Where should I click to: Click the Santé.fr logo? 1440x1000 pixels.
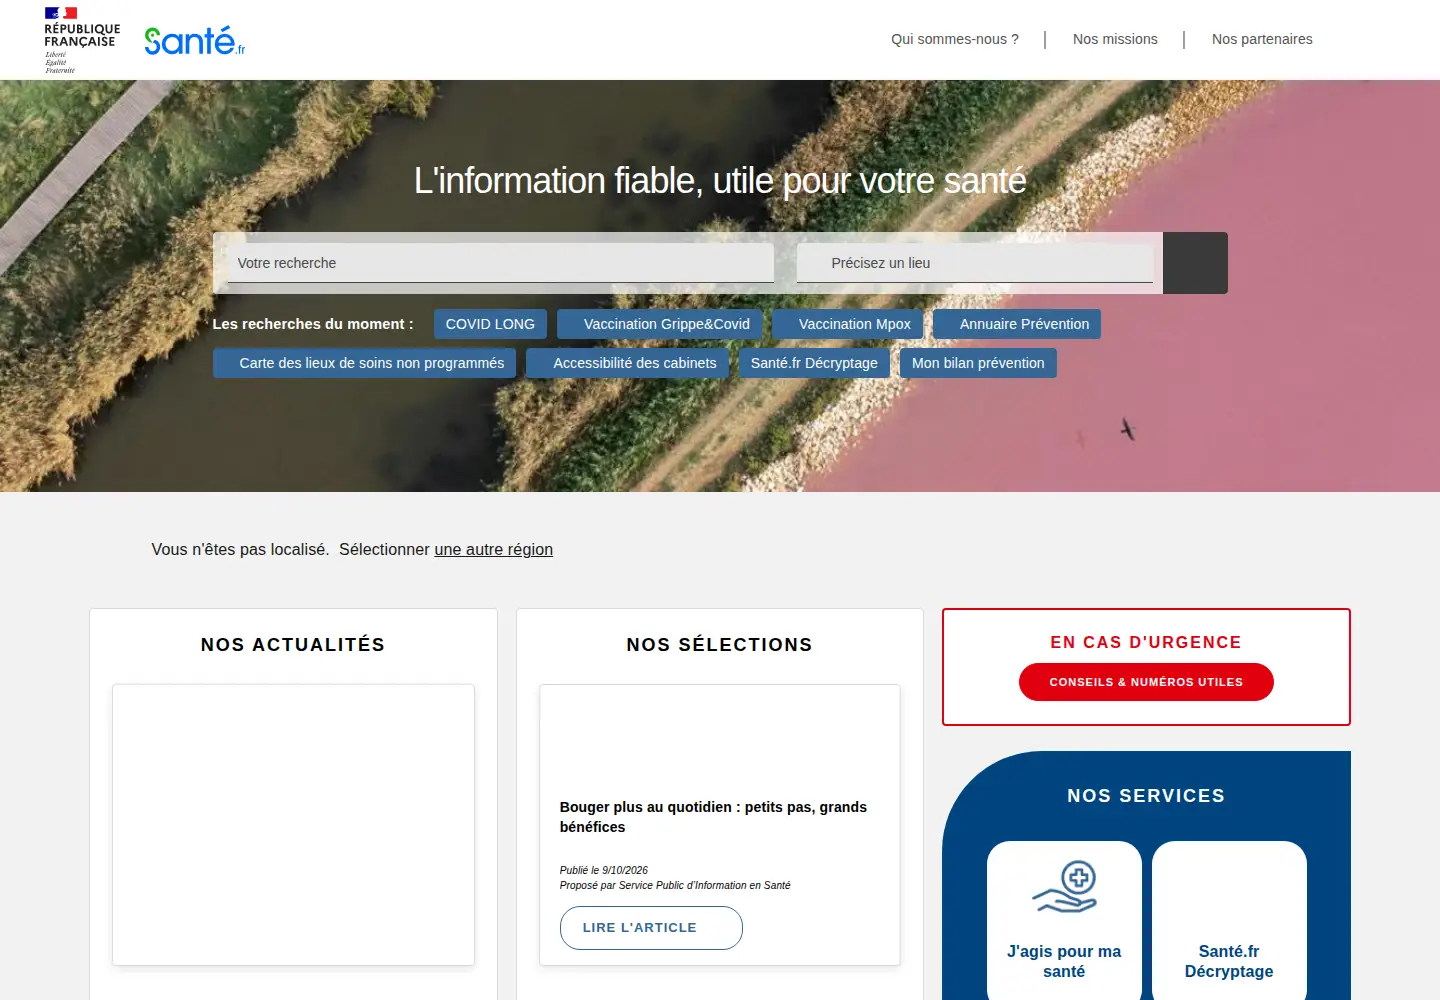[x=195, y=40]
